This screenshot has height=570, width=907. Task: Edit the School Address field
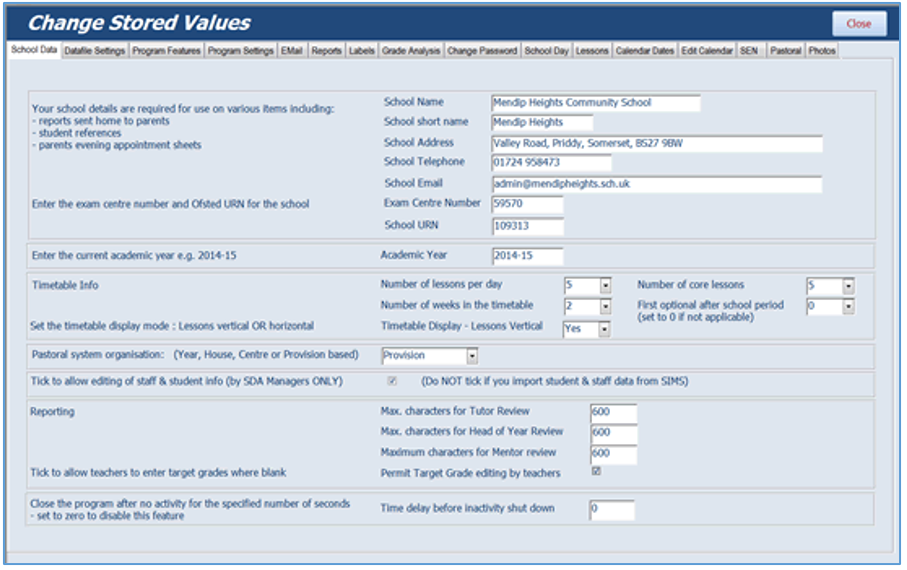(657, 144)
